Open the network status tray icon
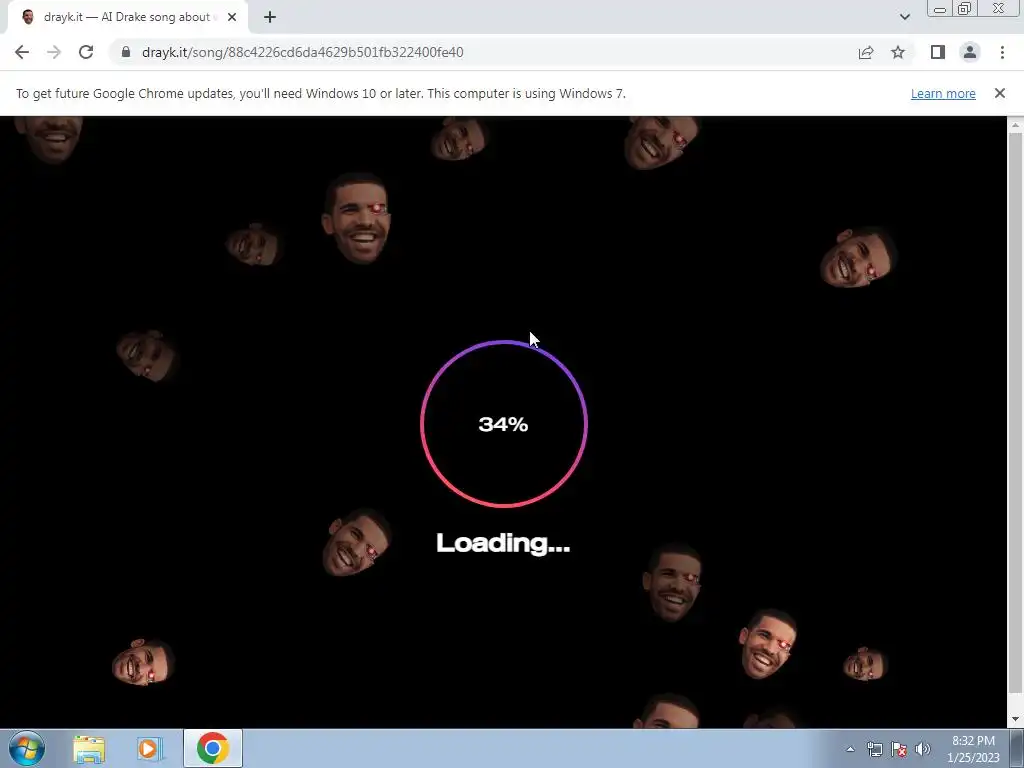Viewport: 1024px width, 768px height. point(874,750)
